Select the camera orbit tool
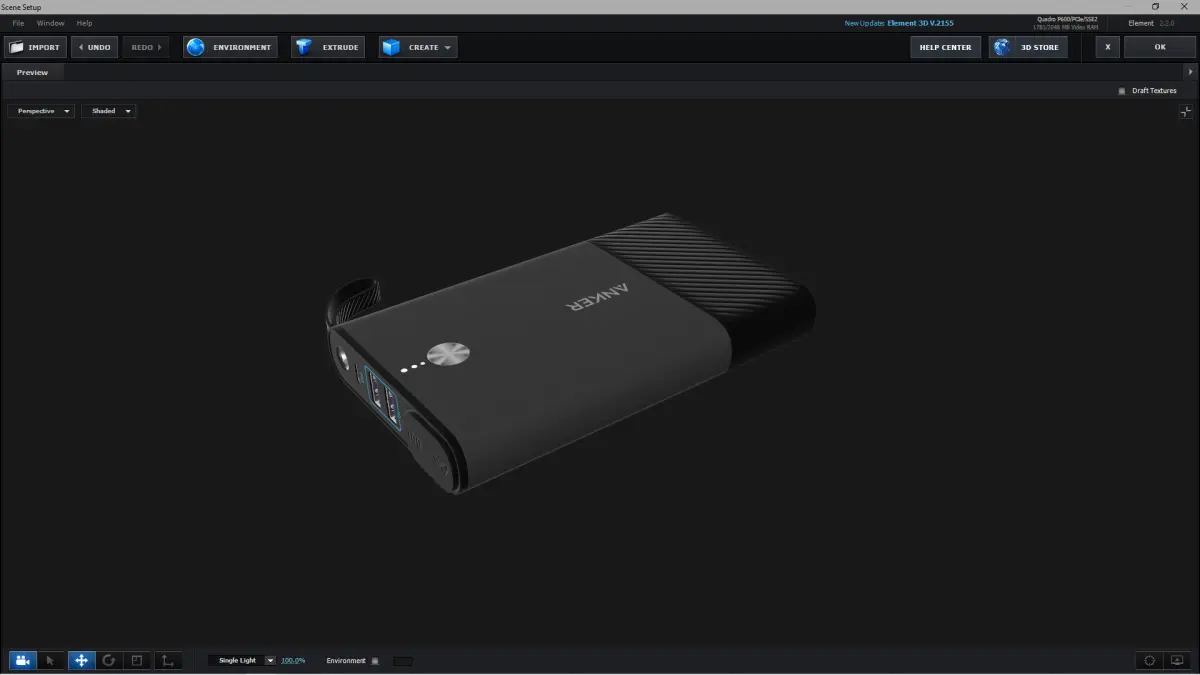1200x675 pixels. (23, 660)
